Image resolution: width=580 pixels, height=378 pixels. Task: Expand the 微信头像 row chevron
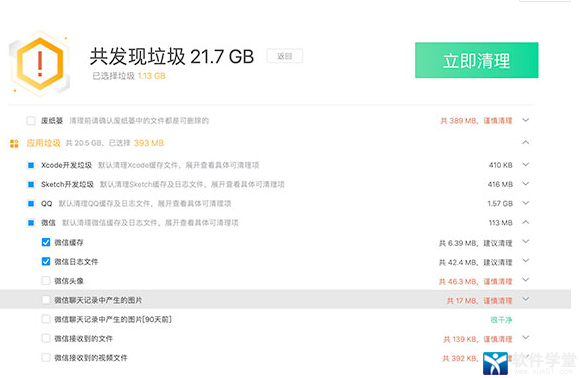point(526,280)
